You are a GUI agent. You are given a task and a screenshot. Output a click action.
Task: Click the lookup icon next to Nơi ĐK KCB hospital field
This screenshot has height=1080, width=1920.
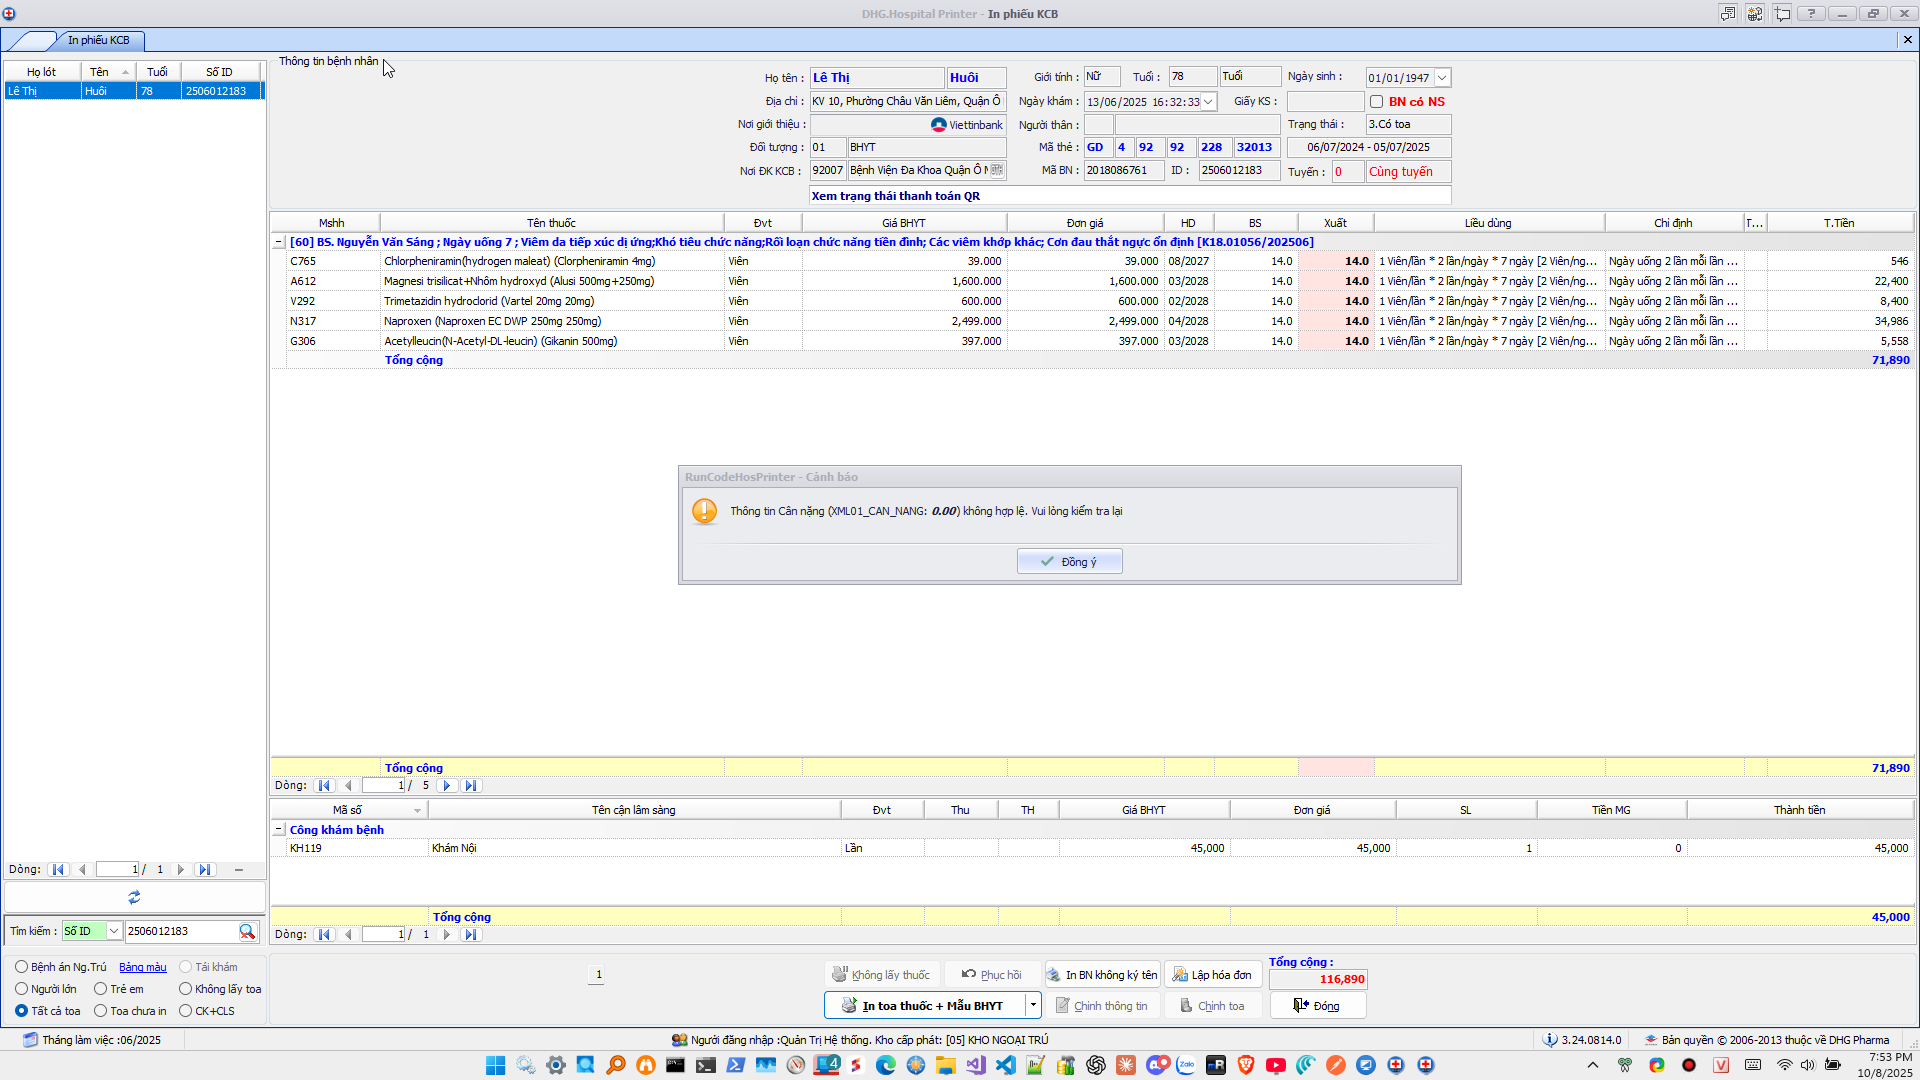point(996,170)
